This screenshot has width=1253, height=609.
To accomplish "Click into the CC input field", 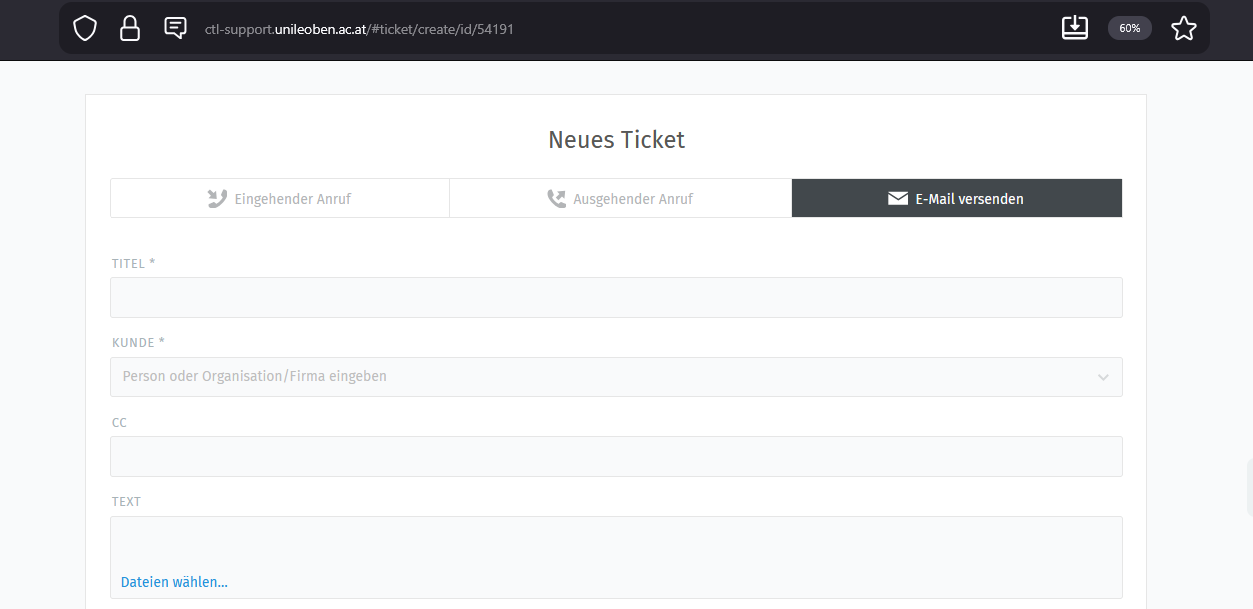I will point(616,457).
